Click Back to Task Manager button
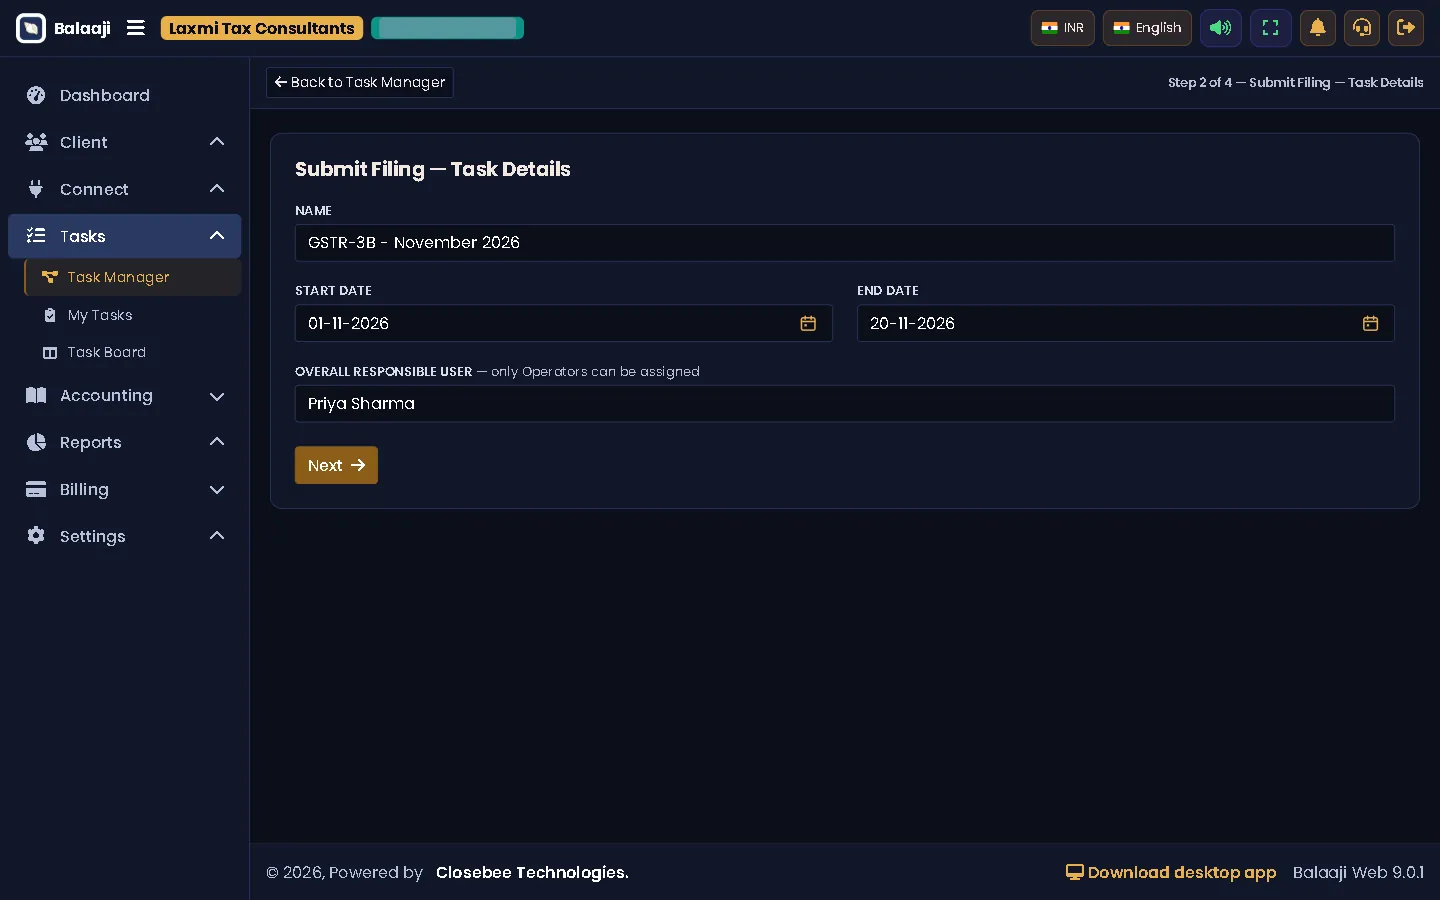This screenshot has width=1440, height=900. 360,82
